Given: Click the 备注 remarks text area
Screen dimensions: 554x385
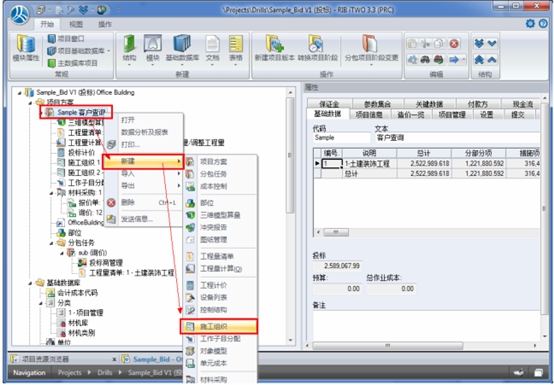Looking at the screenshot, I should coord(426,326).
